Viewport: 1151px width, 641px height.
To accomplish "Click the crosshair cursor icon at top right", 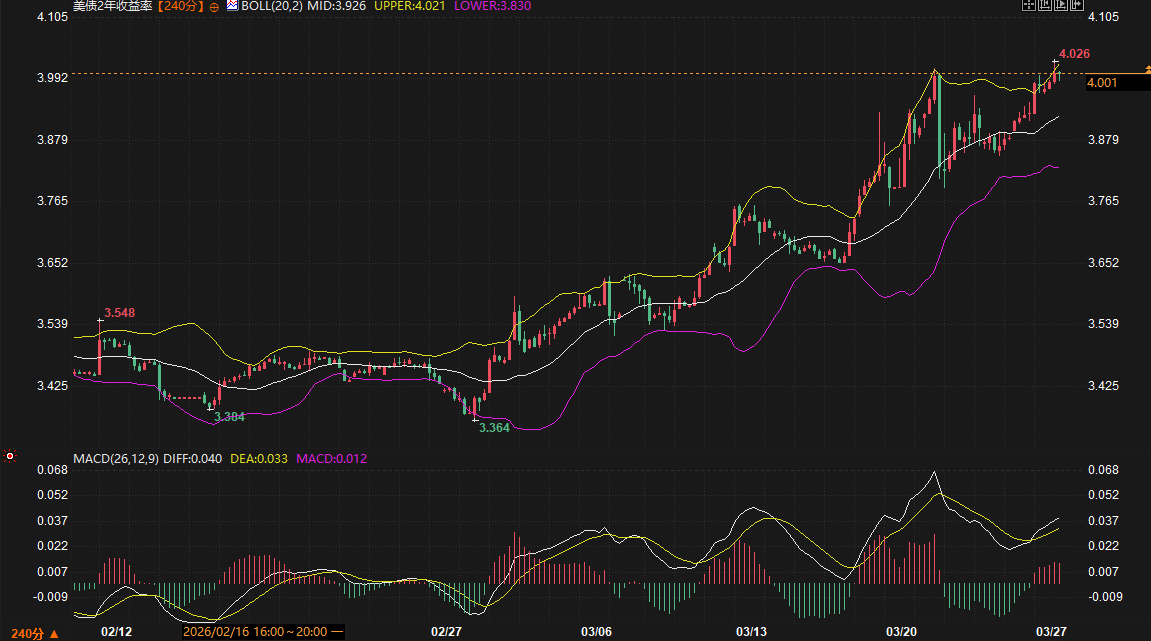I will (x=1027, y=6).
